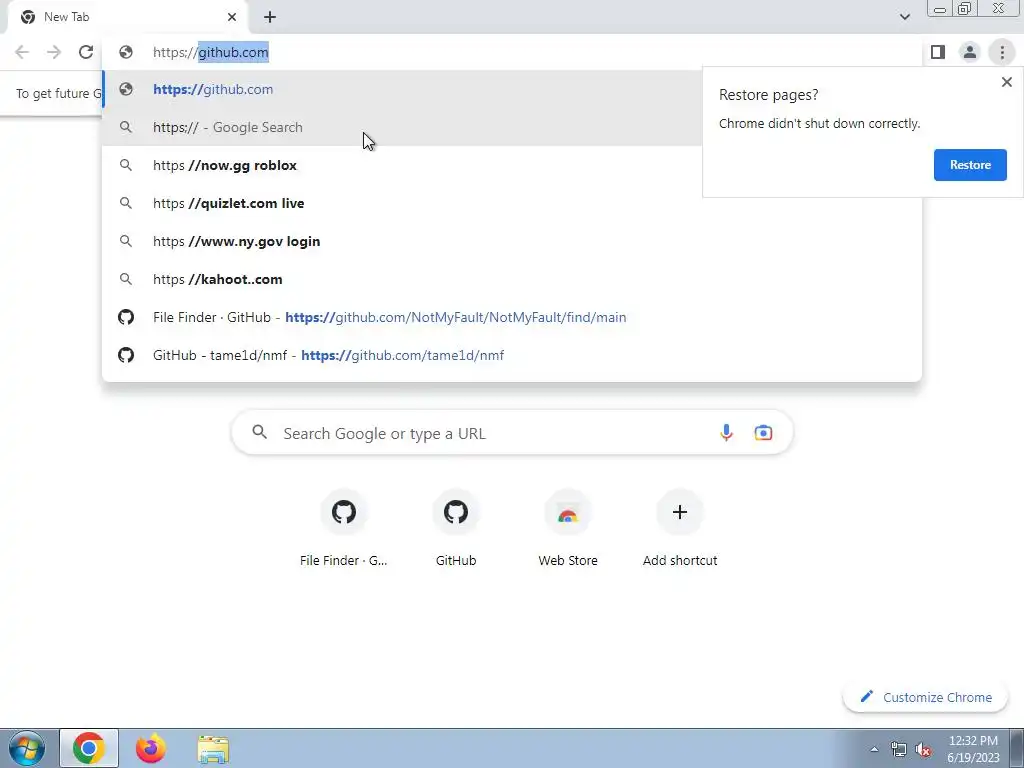Open File Finder GitHub NotMyFault suggestion
Viewport: 1024px width, 768px height.
[x=511, y=317]
